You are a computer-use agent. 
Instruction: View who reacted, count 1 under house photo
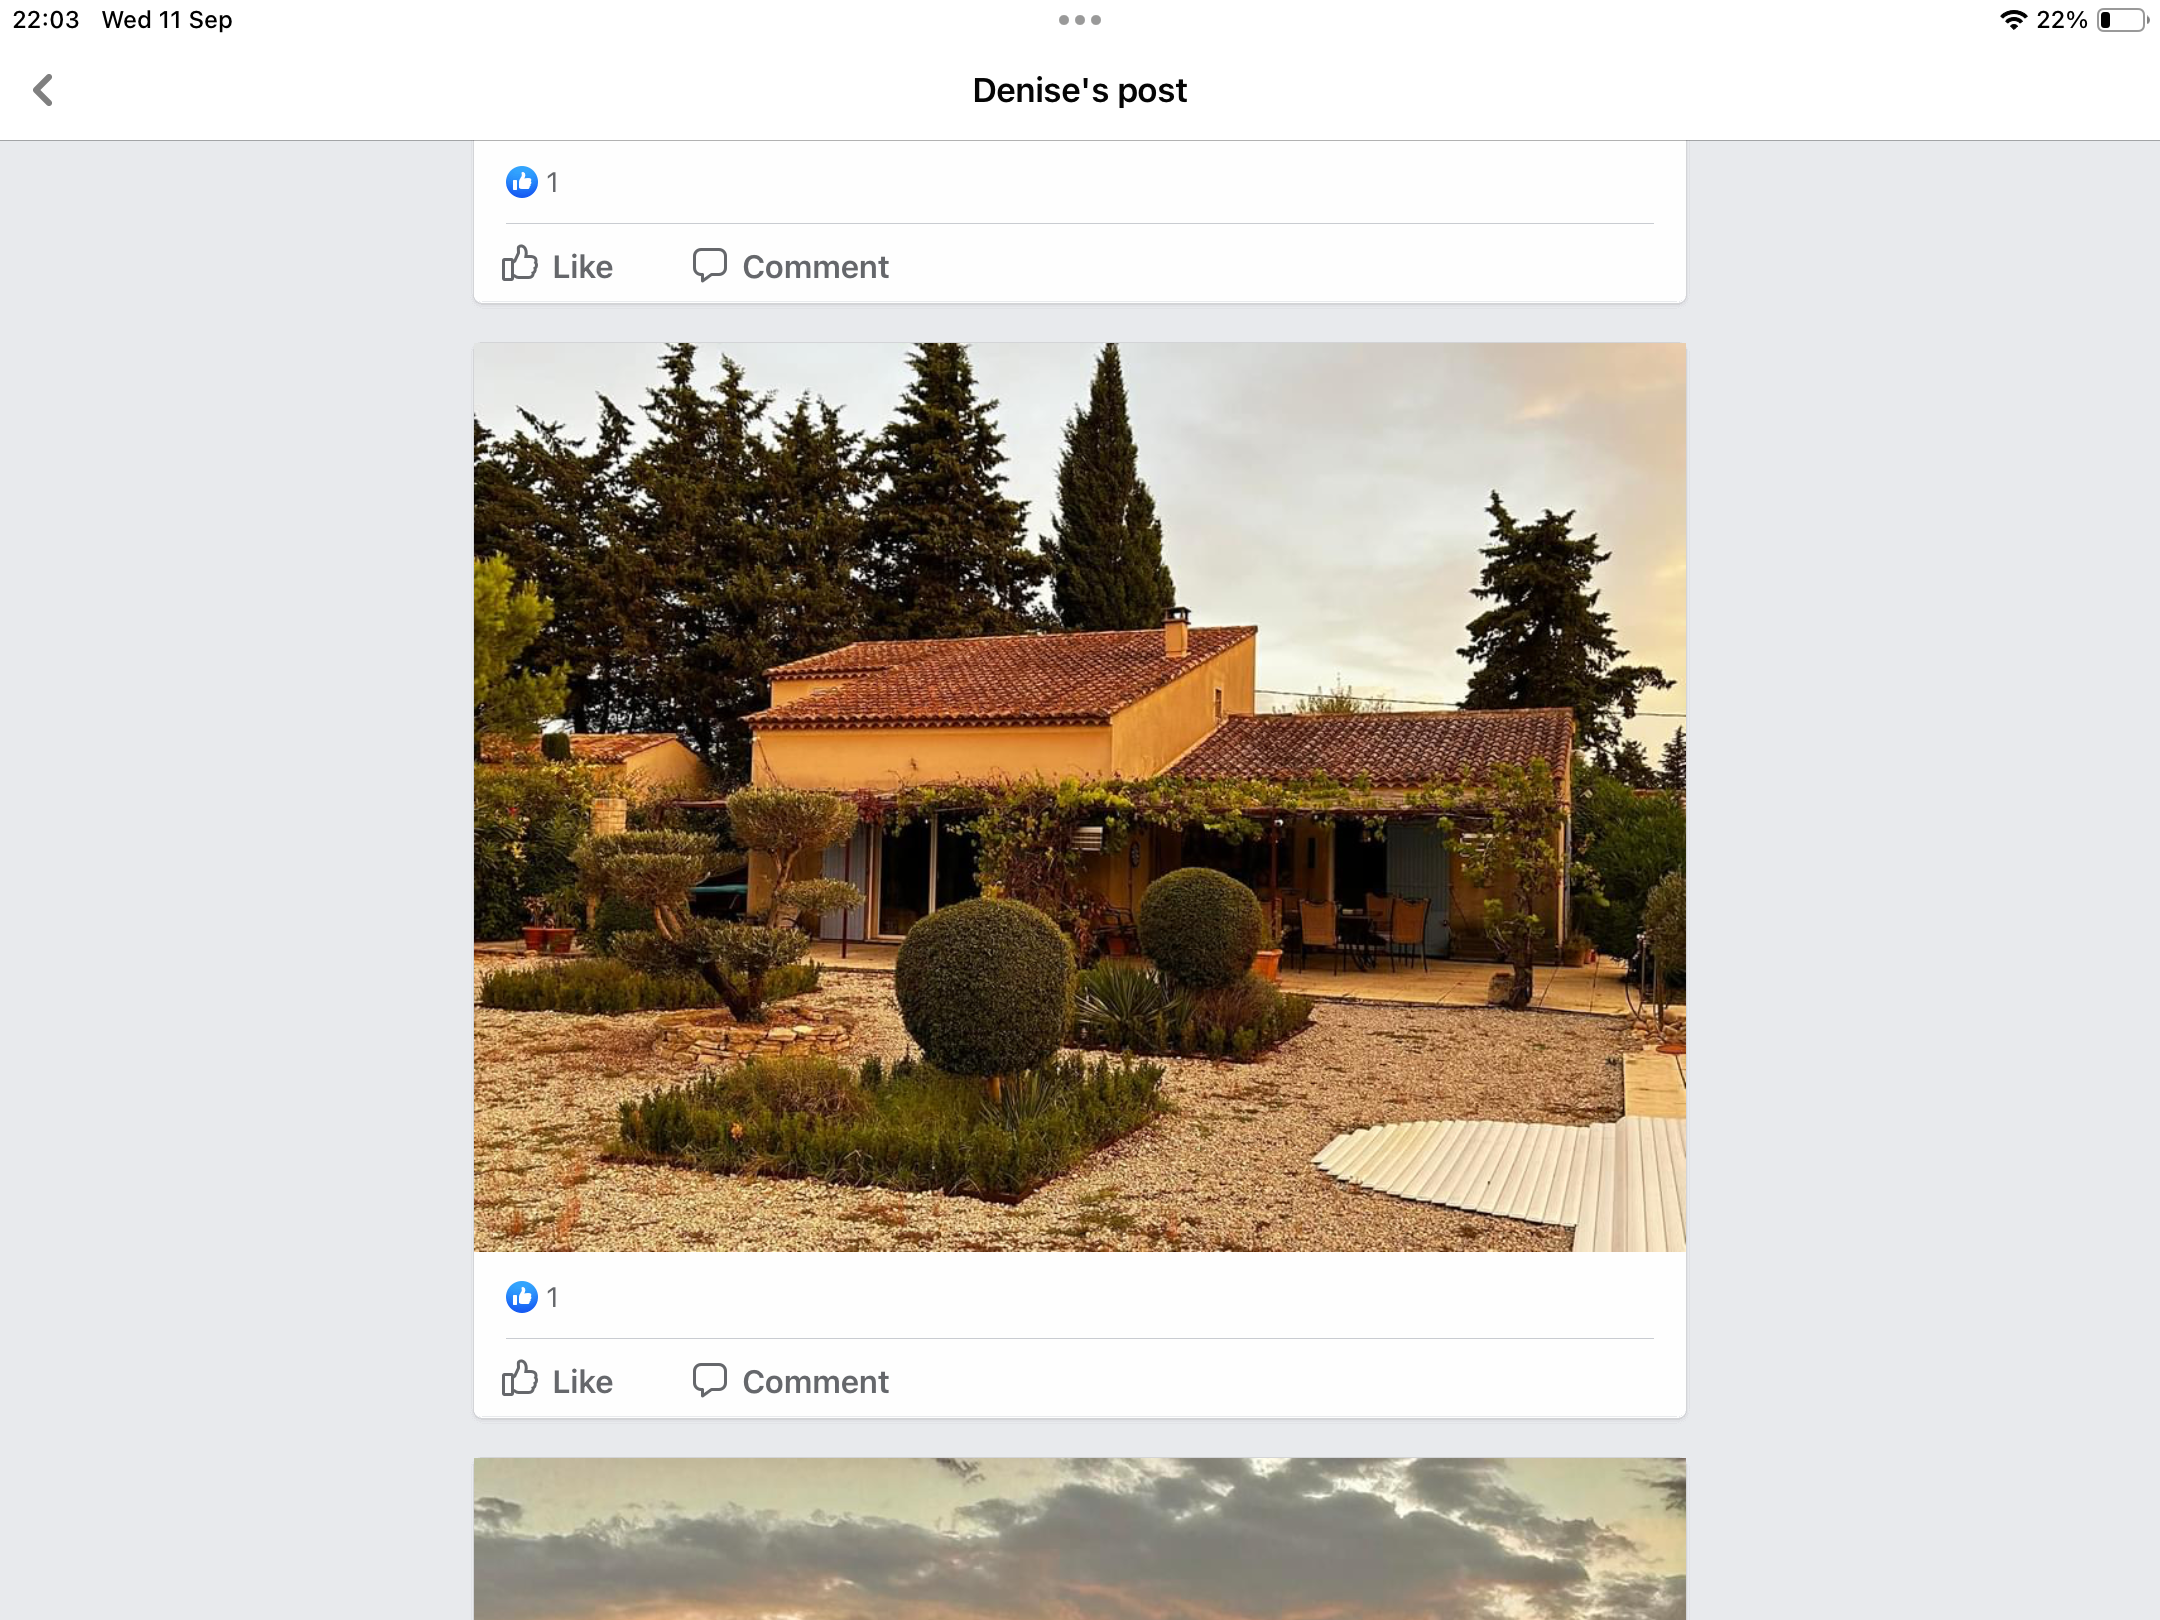pos(552,1297)
